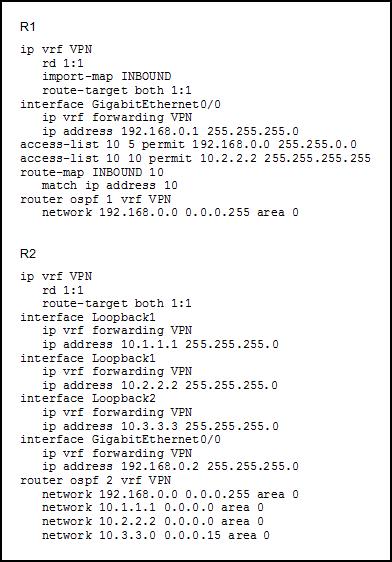This screenshot has width=392, height=562.
Task: Click R1's network 192.168.0.0 area 0 line
Action: [170, 213]
